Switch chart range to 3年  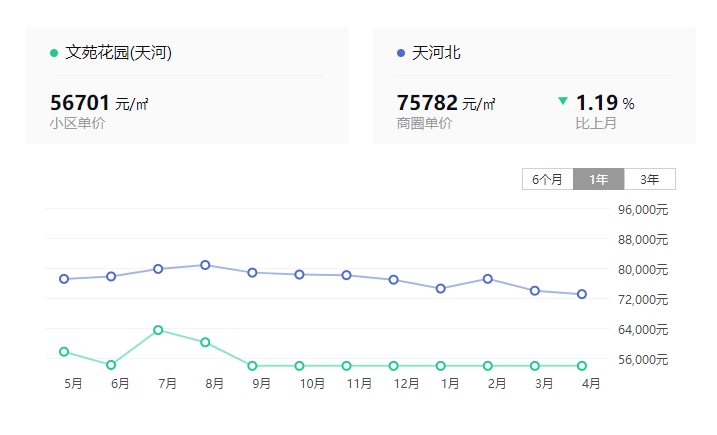point(650,179)
